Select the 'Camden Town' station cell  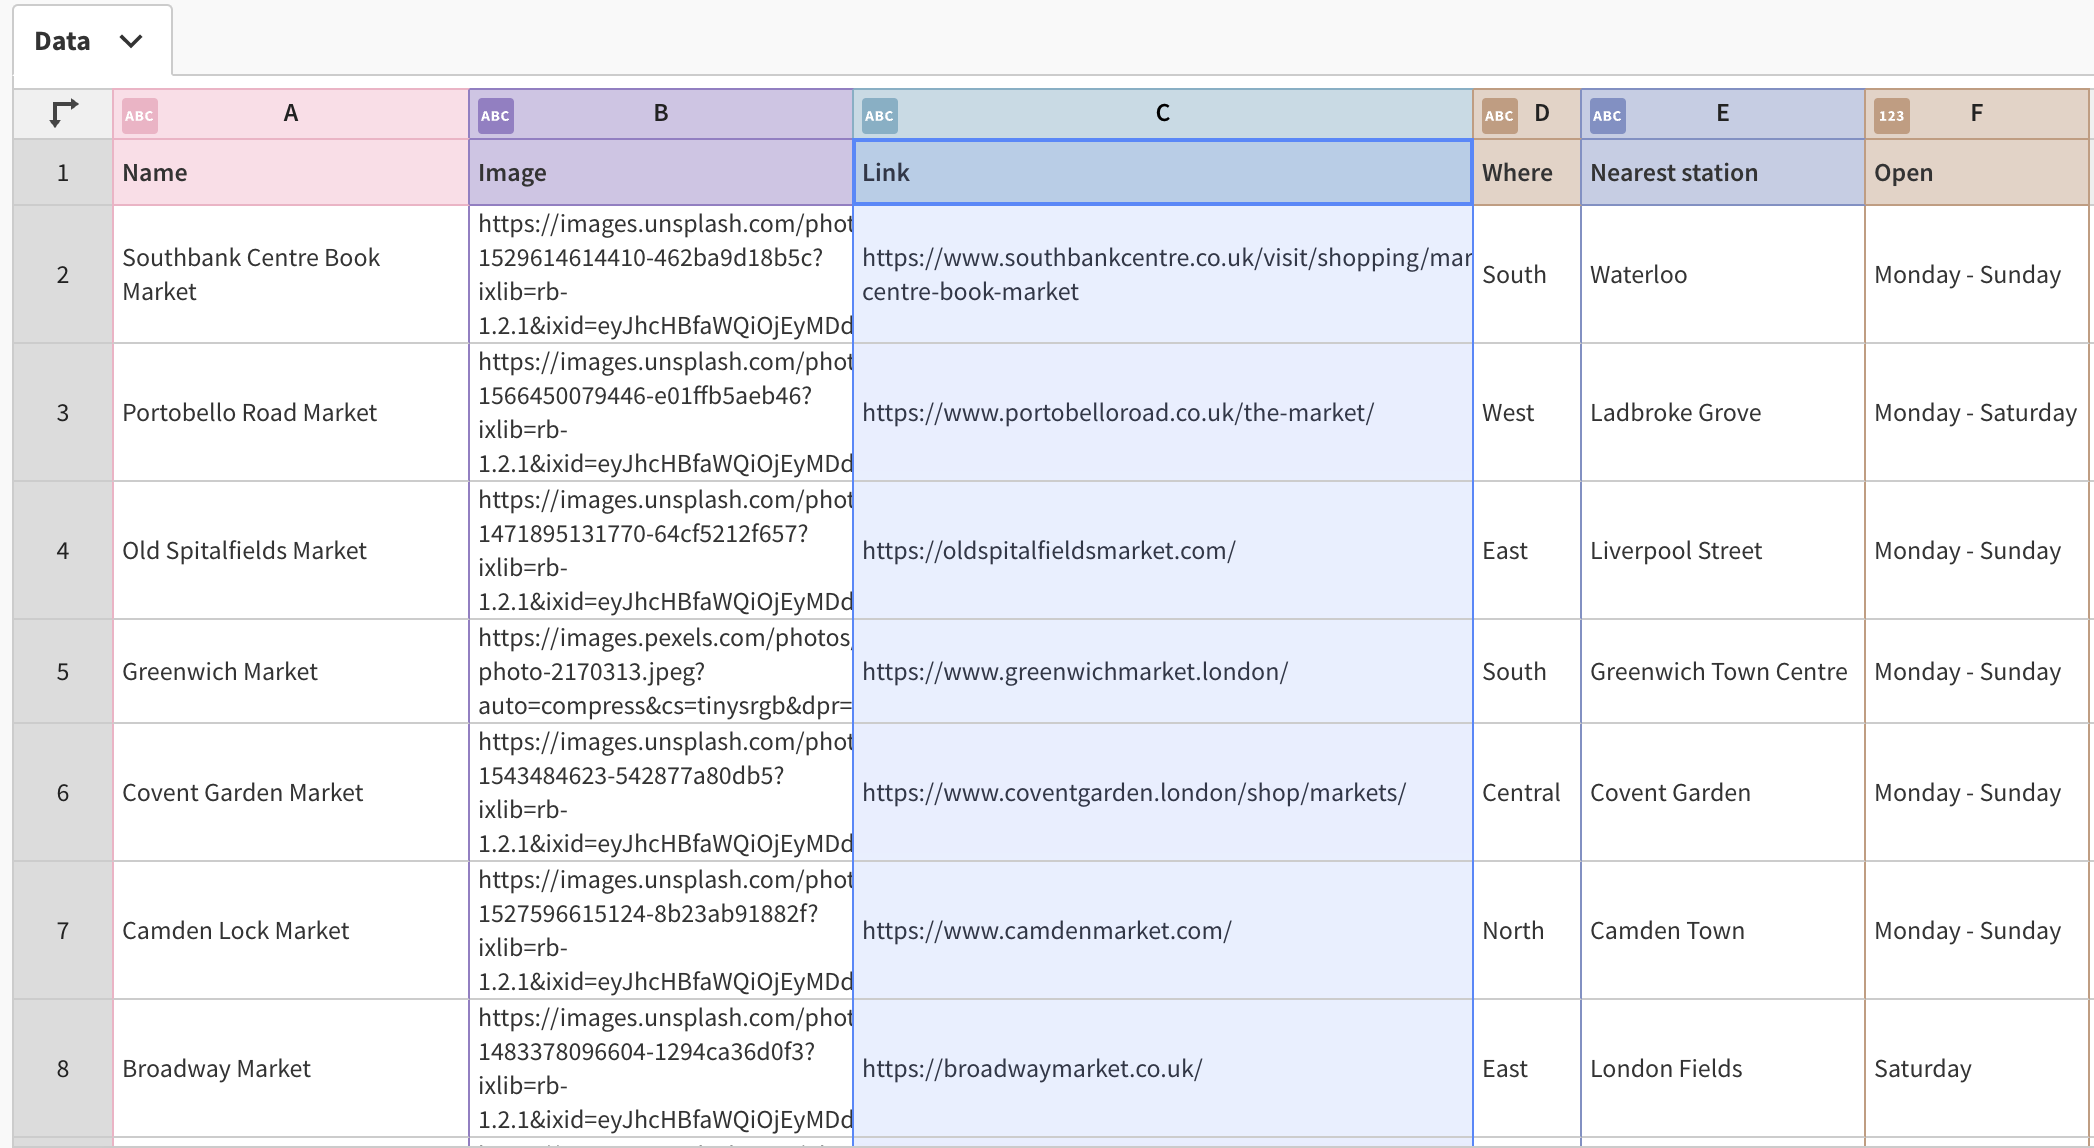1723,931
